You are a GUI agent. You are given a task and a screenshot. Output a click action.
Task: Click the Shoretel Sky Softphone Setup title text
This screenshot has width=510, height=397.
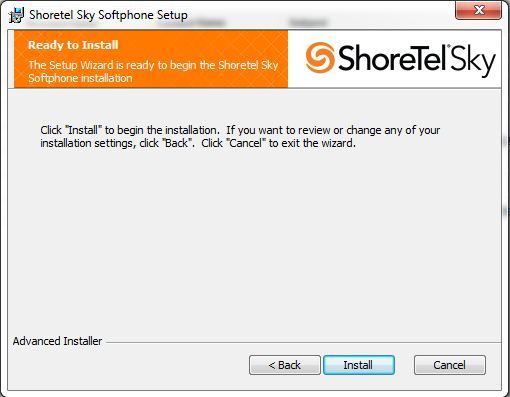108,15
